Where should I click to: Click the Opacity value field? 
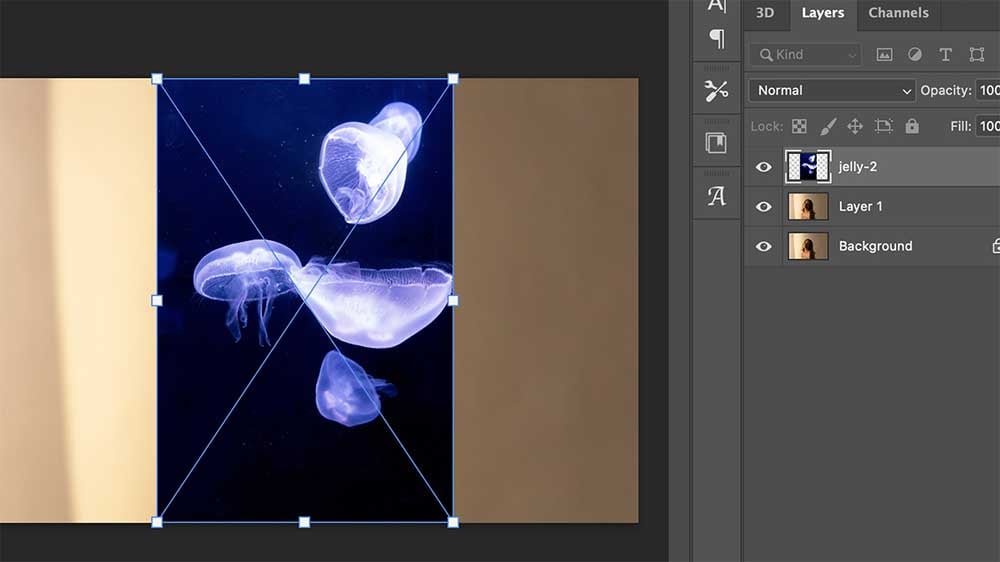click(988, 90)
